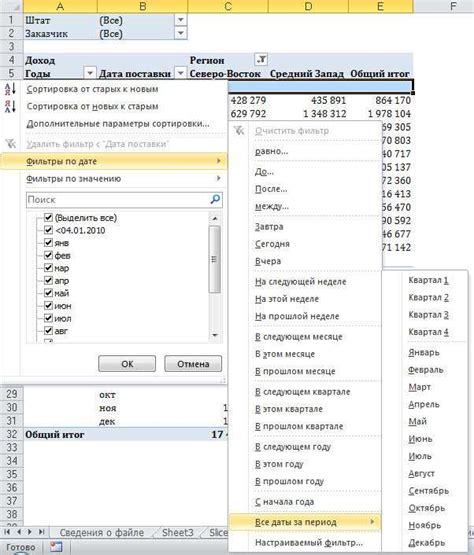Open the Заказчик filter dropdown

181,33
